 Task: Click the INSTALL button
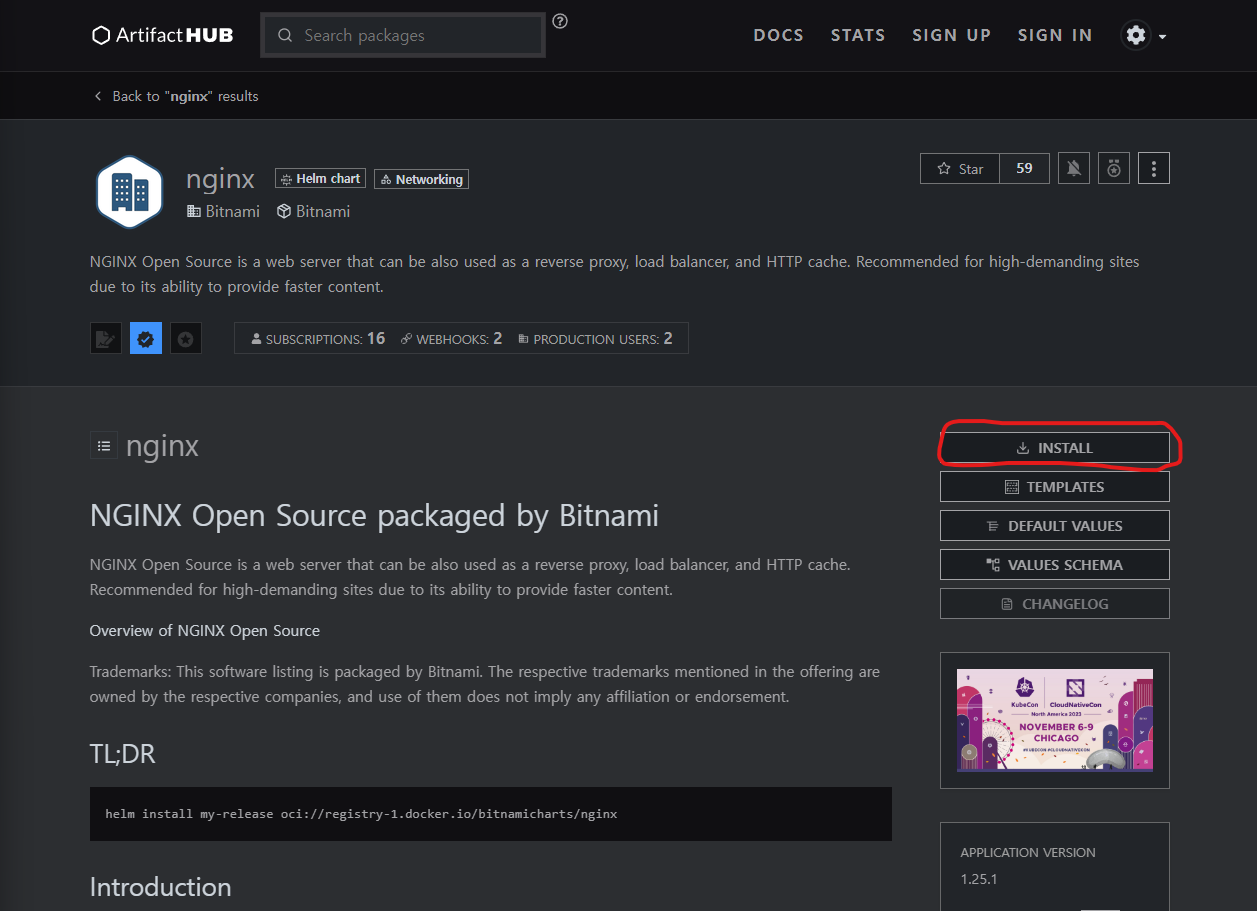click(x=1054, y=448)
